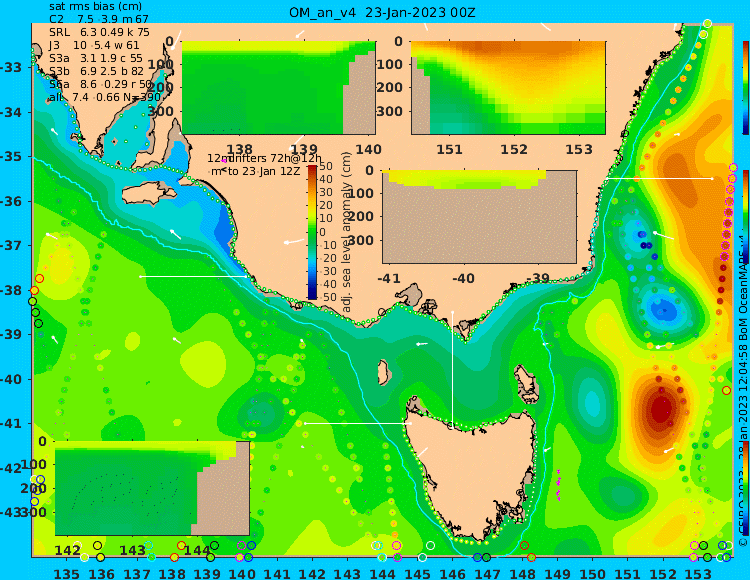Click the -33 latitude label on left axis
This screenshot has width=750, height=580.
pyautogui.click(x=11, y=67)
